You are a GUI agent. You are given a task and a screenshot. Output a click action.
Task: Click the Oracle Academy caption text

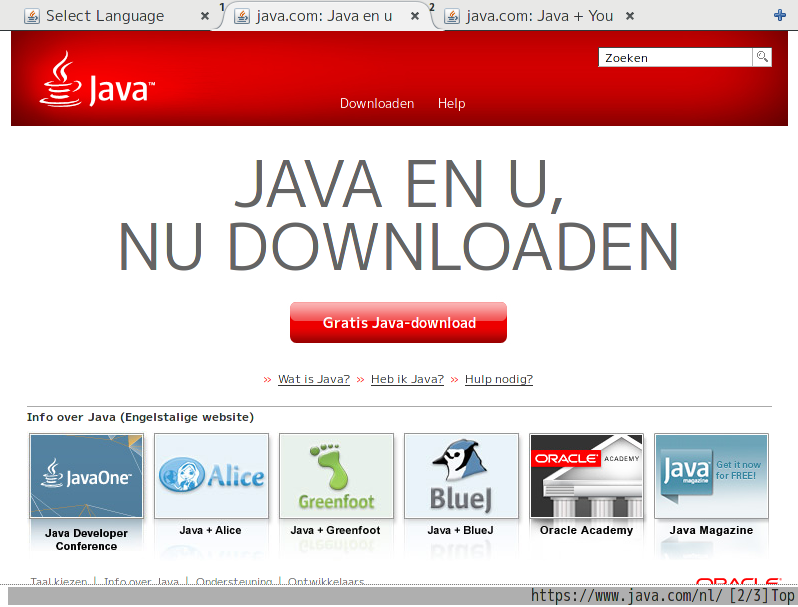(586, 530)
